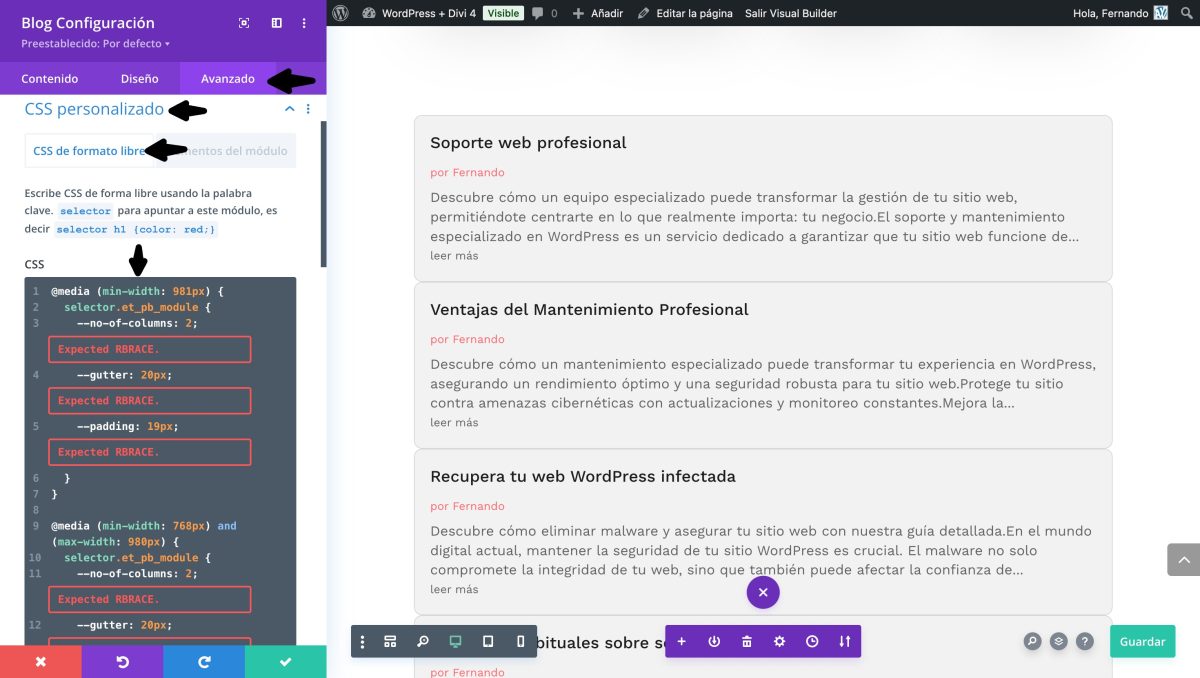The height and width of the screenshot is (678, 1200).
Task: Open the three-dot menu in Blog Configuración
Action: pos(305,22)
